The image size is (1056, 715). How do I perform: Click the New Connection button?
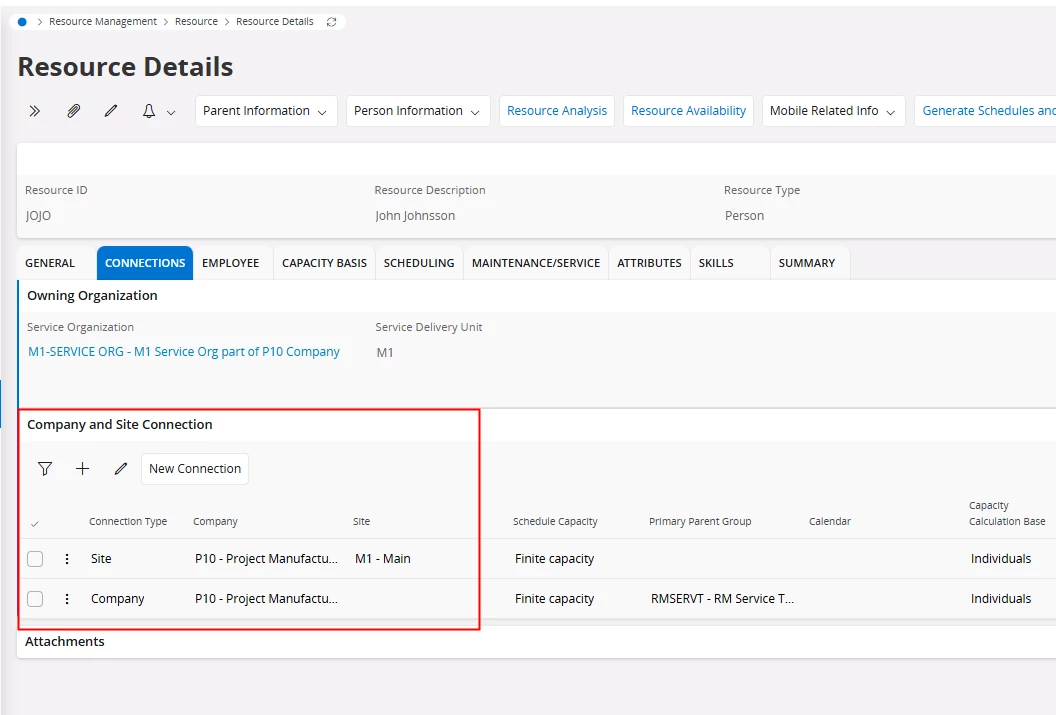point(195,469)
